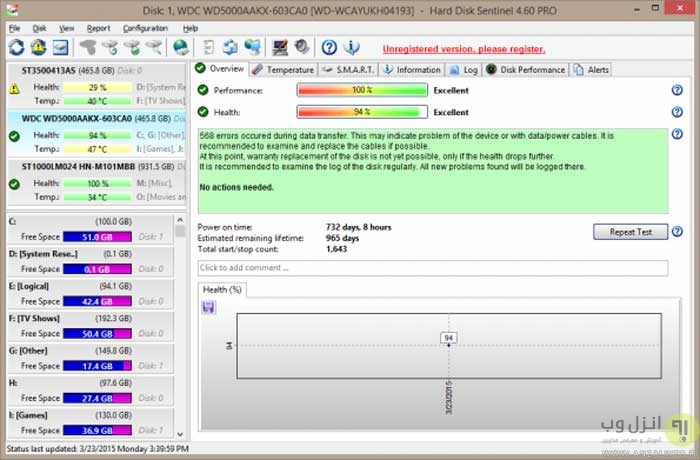
Task: Click the yellow warning icon of ST3500413AS disk
Action: click(x=14, y=88)
